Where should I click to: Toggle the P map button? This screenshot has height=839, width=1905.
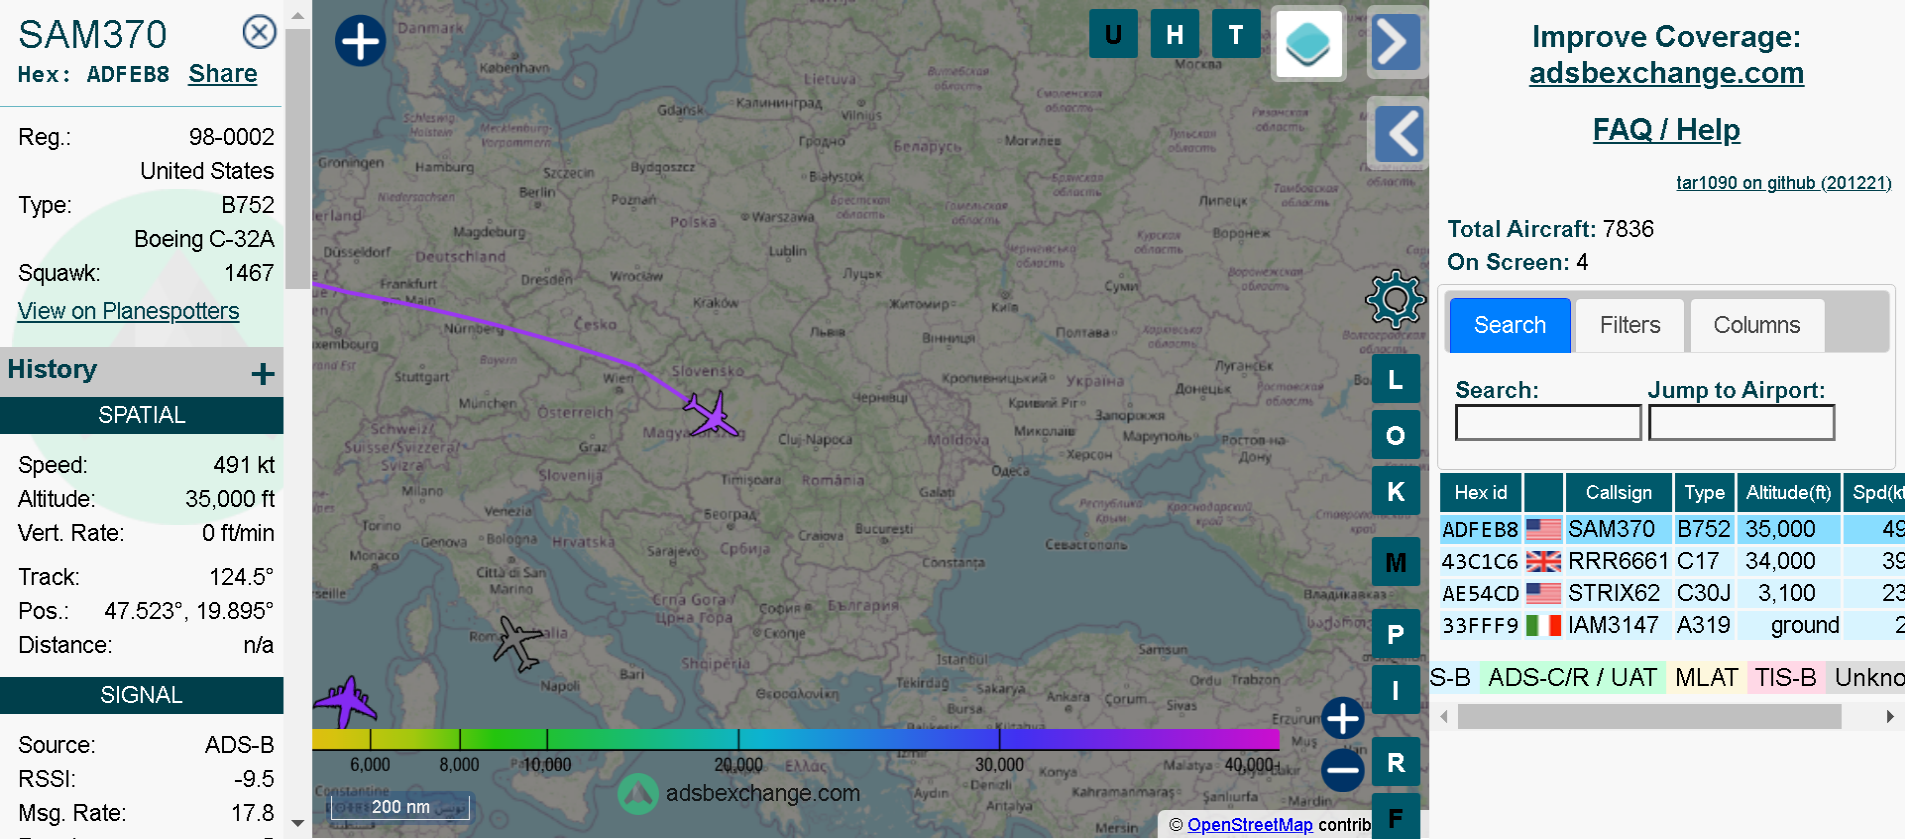point(1395,634)
